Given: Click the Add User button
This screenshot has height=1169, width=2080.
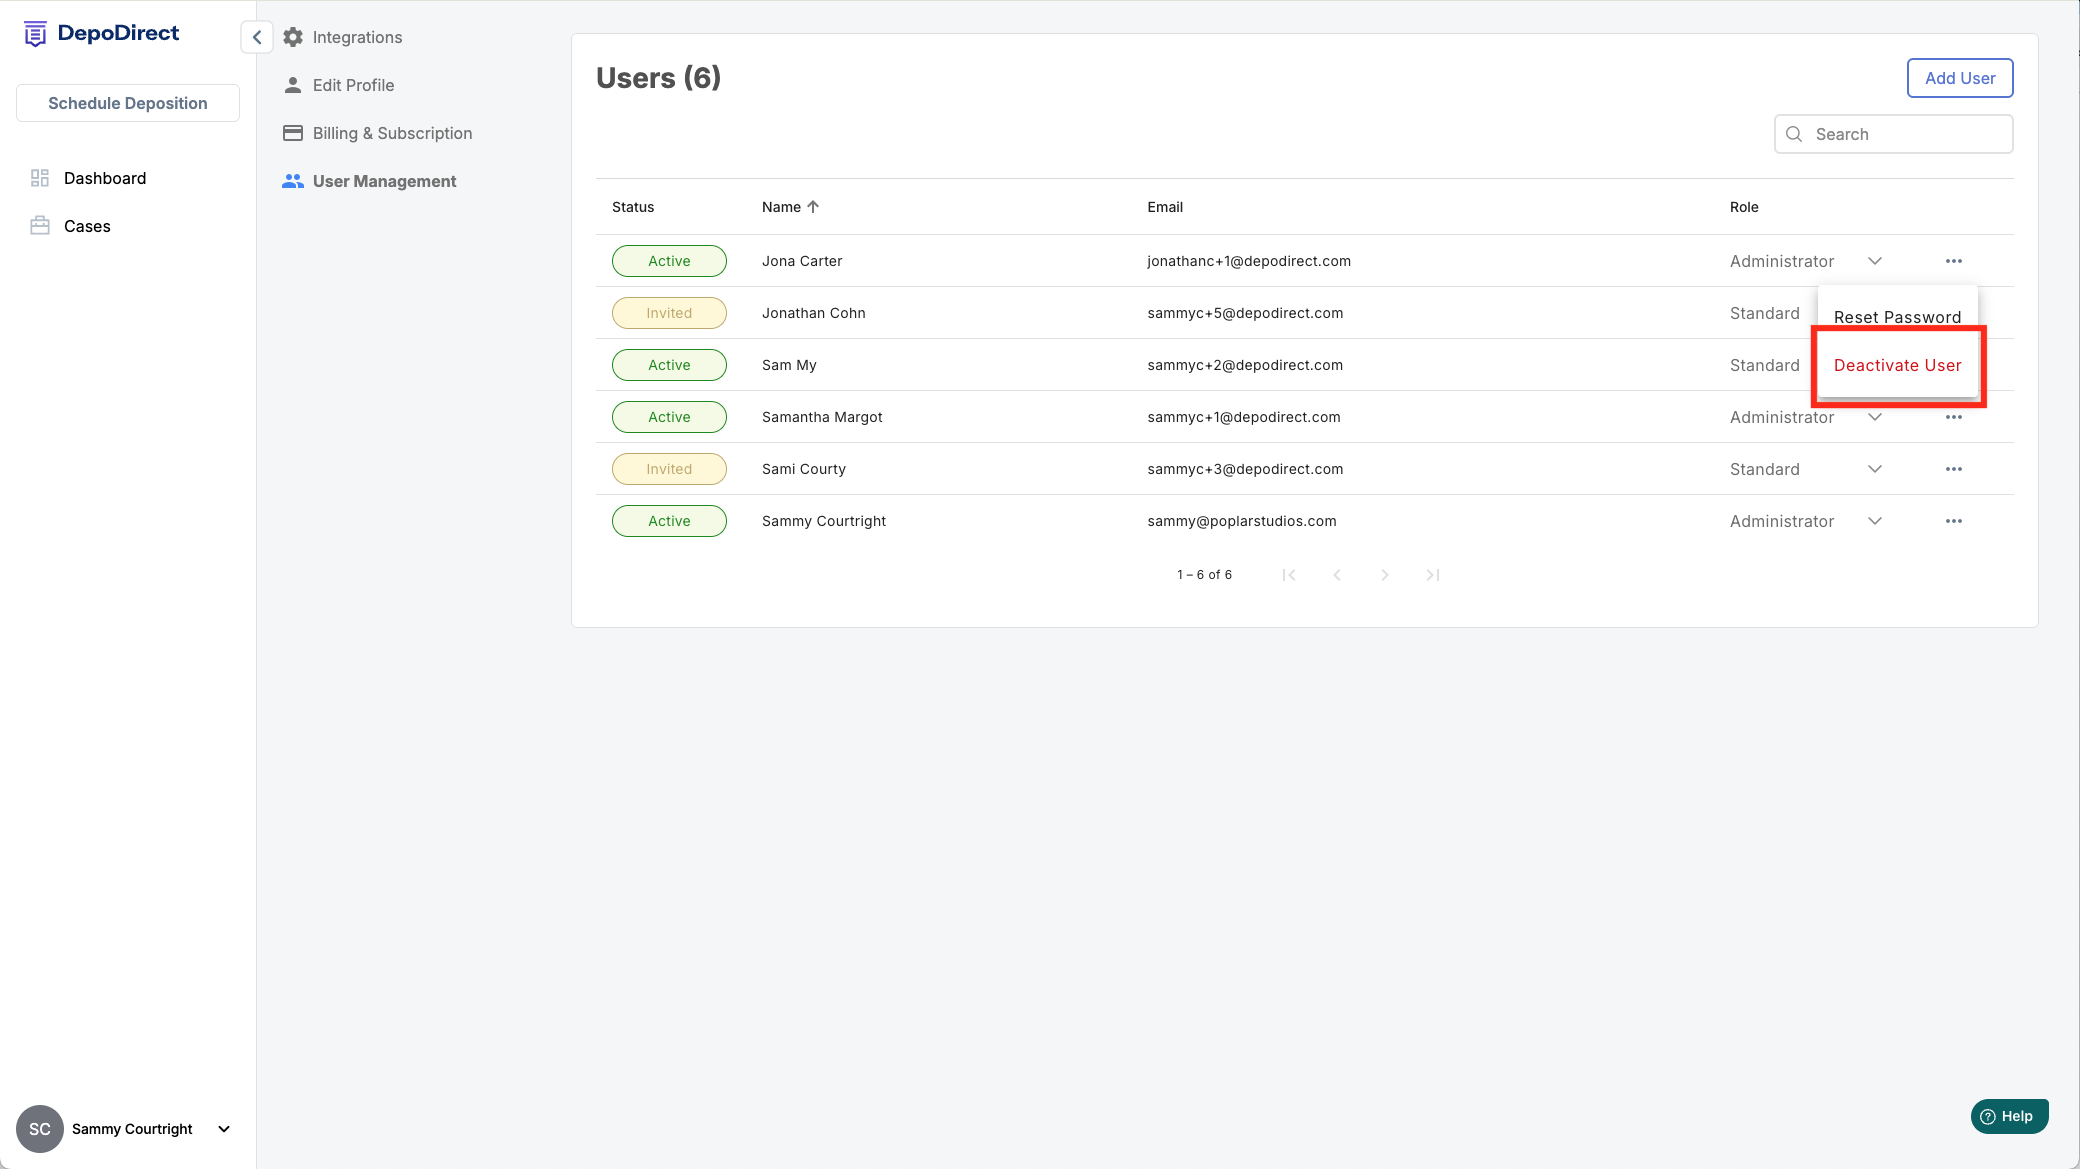Looking at the screenshot, I should 1959,78.
